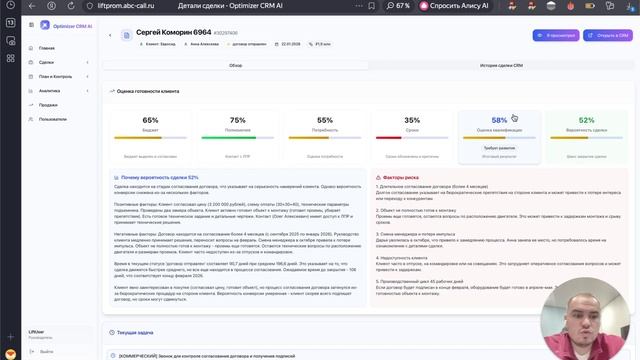Viewport: 640px width, 360px height.
Task: Click the 52% deal probability card
Action: (587, 137)
